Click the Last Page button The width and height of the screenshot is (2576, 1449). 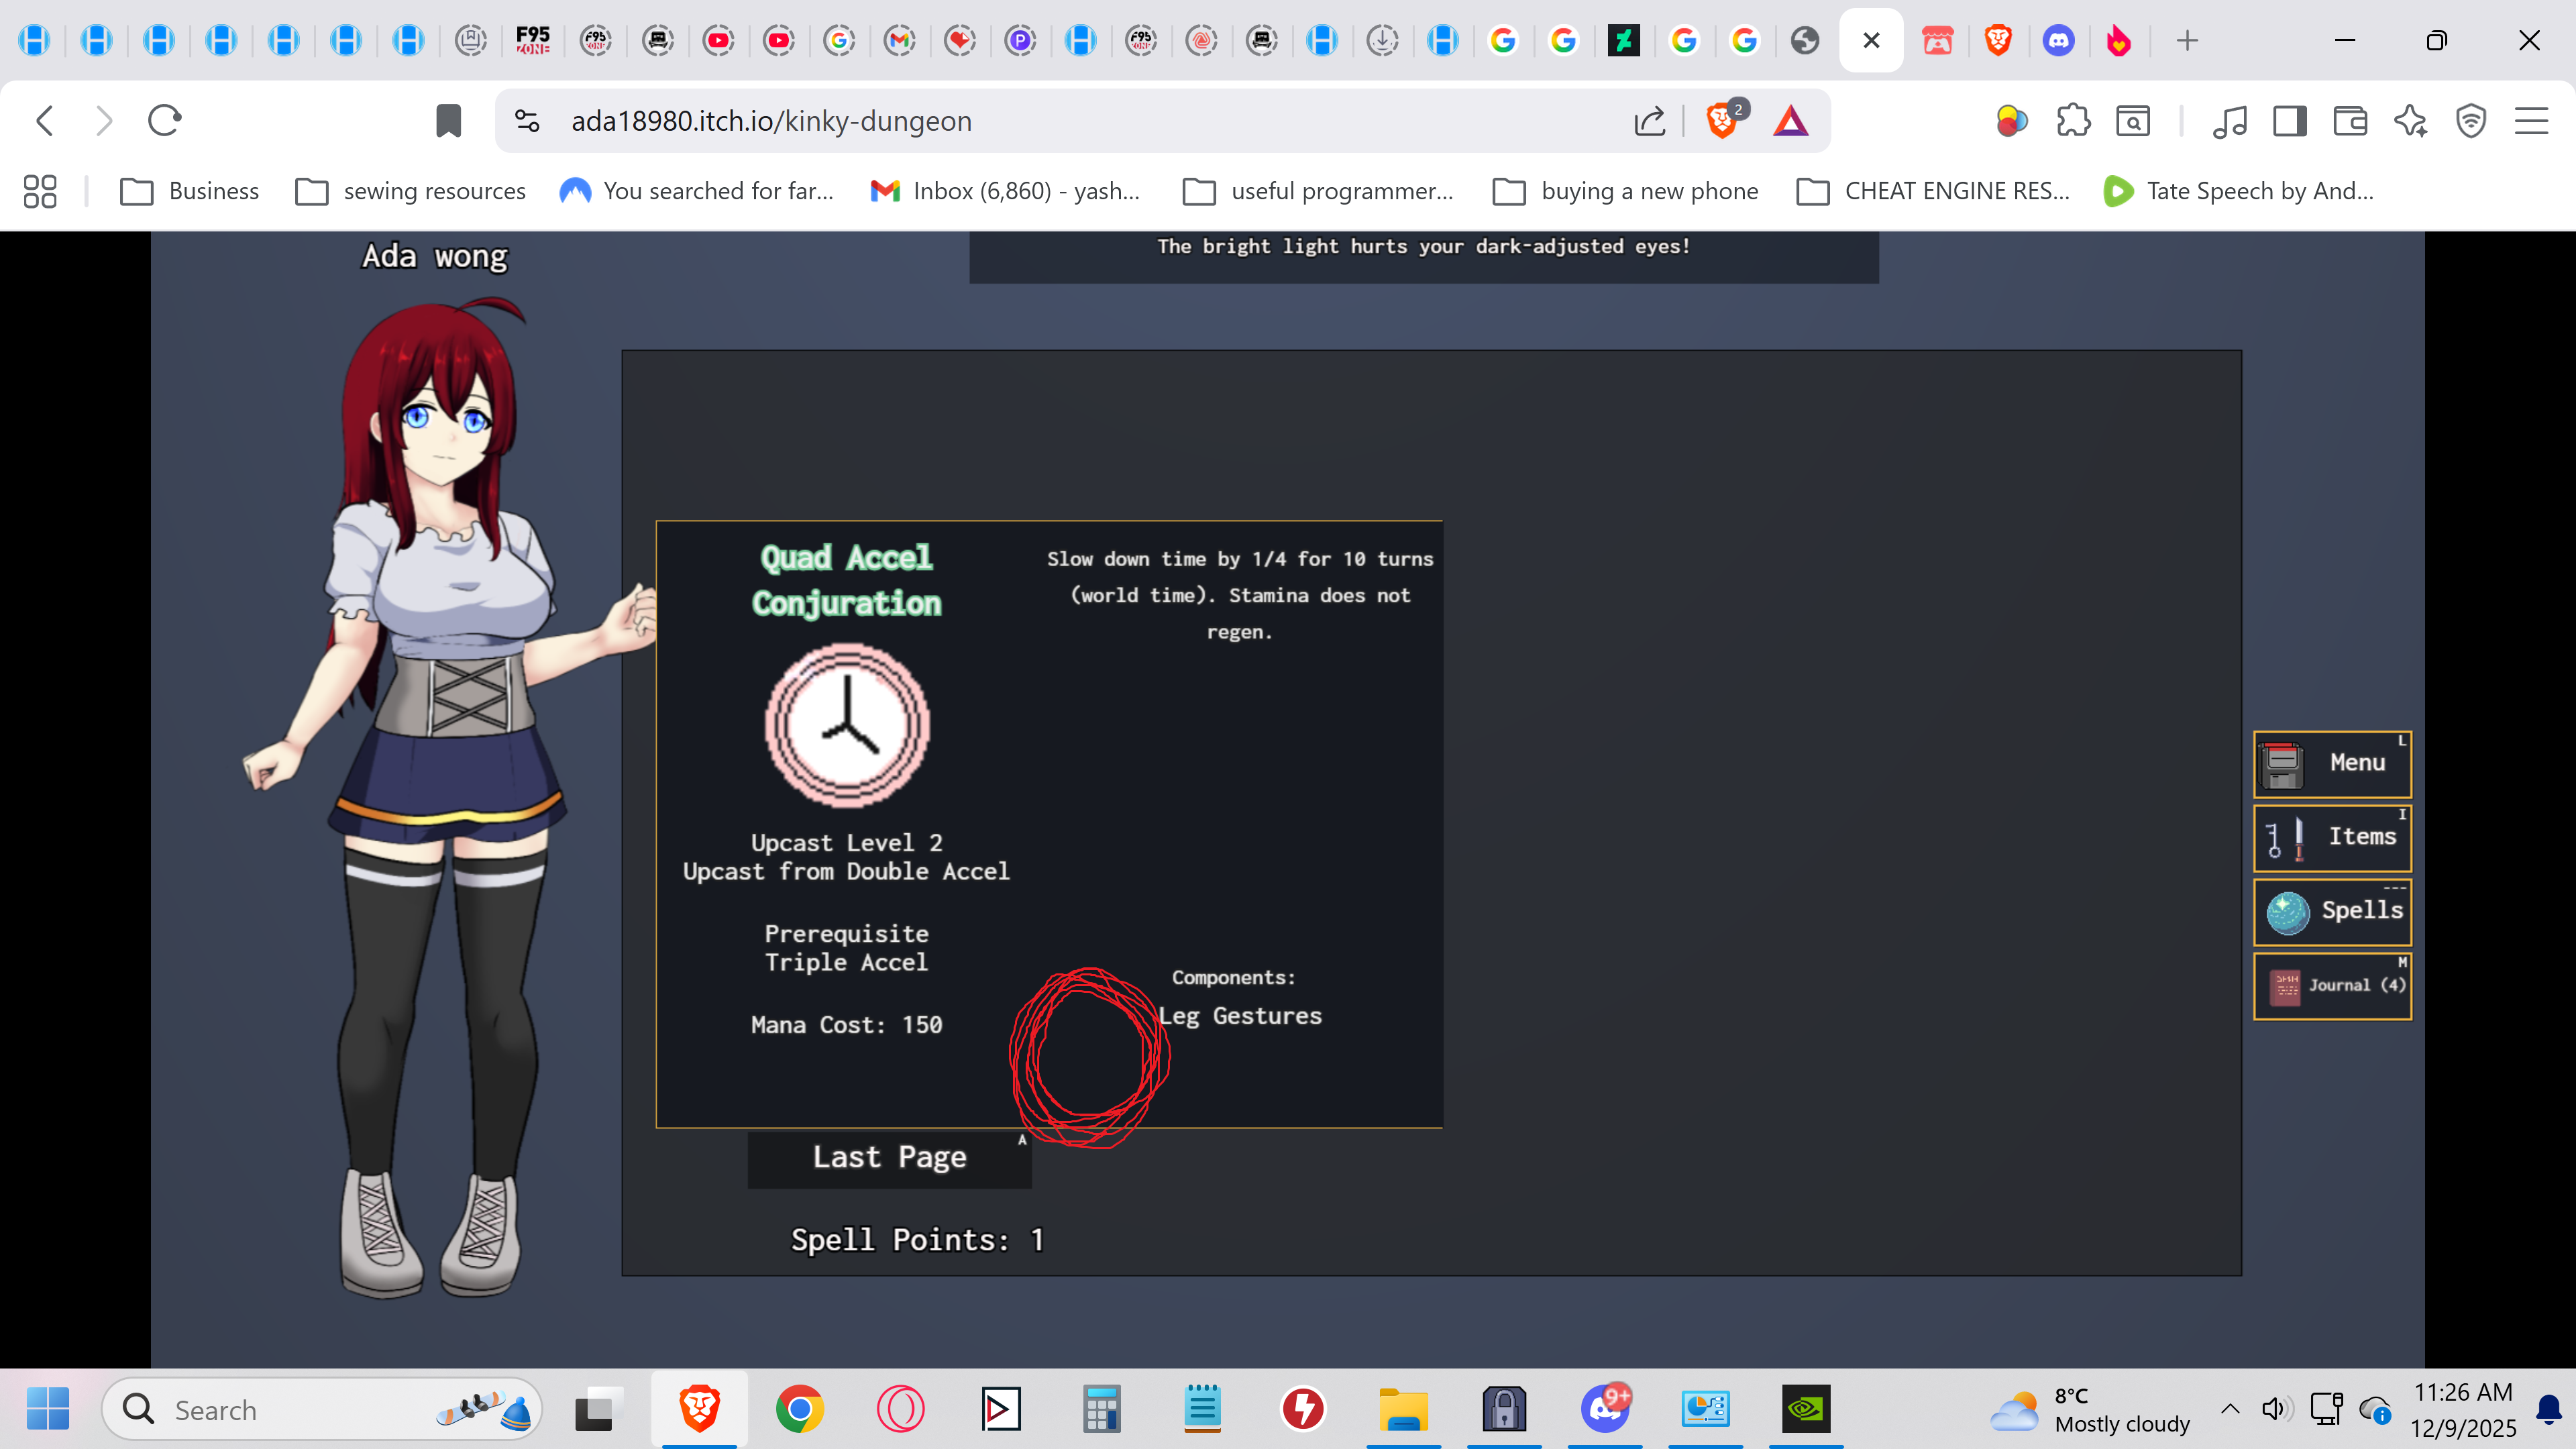pos(889,1158)
